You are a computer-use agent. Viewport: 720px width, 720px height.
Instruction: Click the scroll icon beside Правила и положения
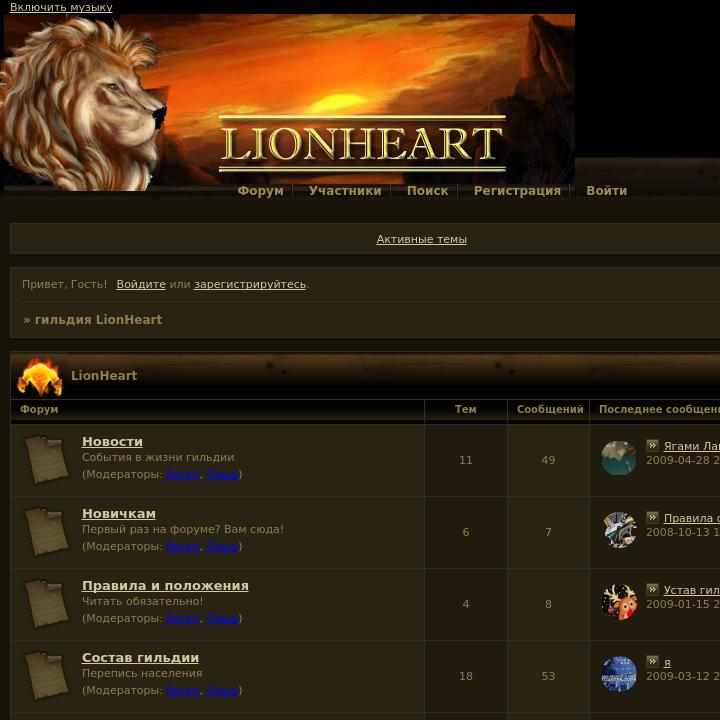(x=46, y=604)
